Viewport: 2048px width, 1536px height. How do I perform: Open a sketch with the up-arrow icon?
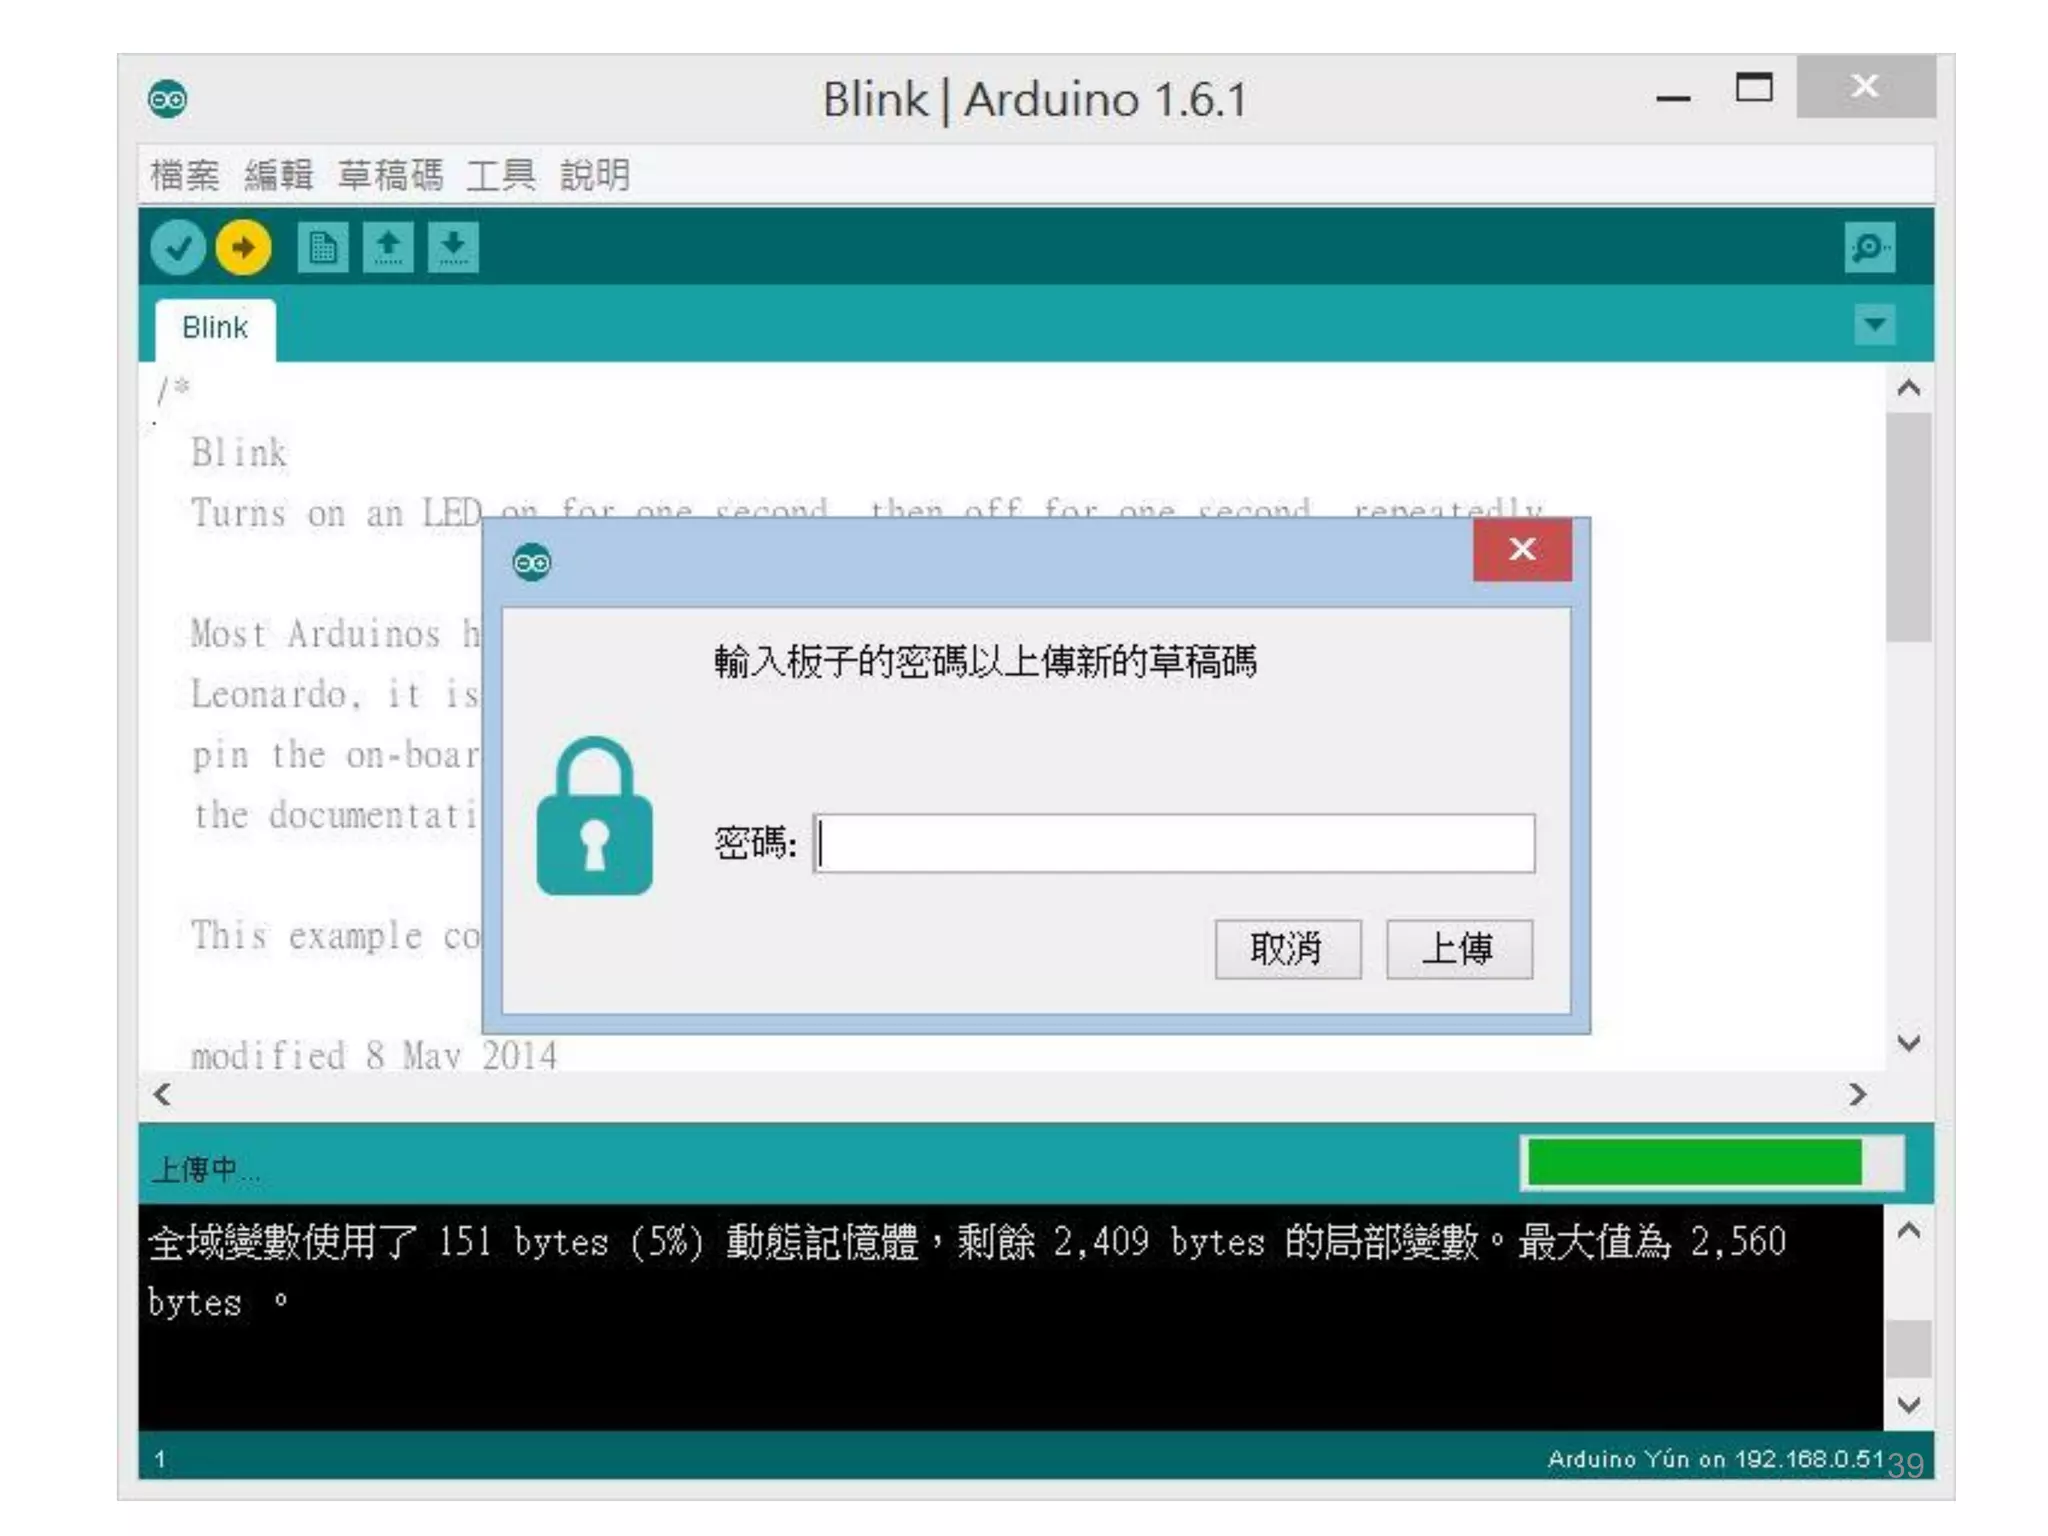[388, 247]
